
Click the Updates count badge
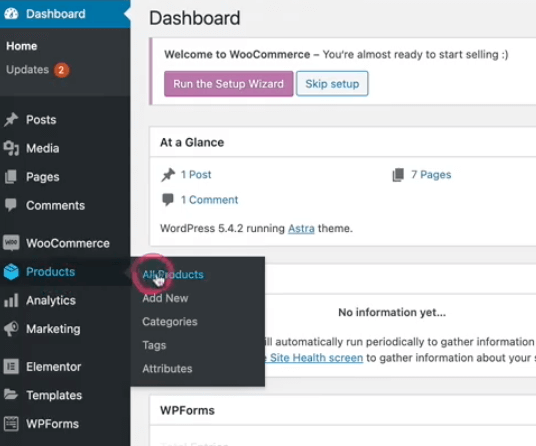61,70
